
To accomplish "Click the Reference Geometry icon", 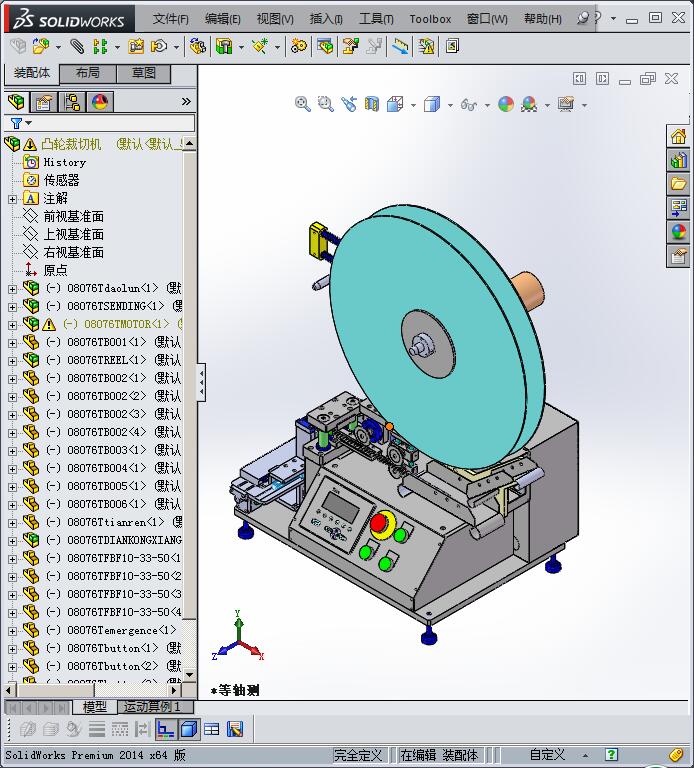I will [x=260, y=47].
